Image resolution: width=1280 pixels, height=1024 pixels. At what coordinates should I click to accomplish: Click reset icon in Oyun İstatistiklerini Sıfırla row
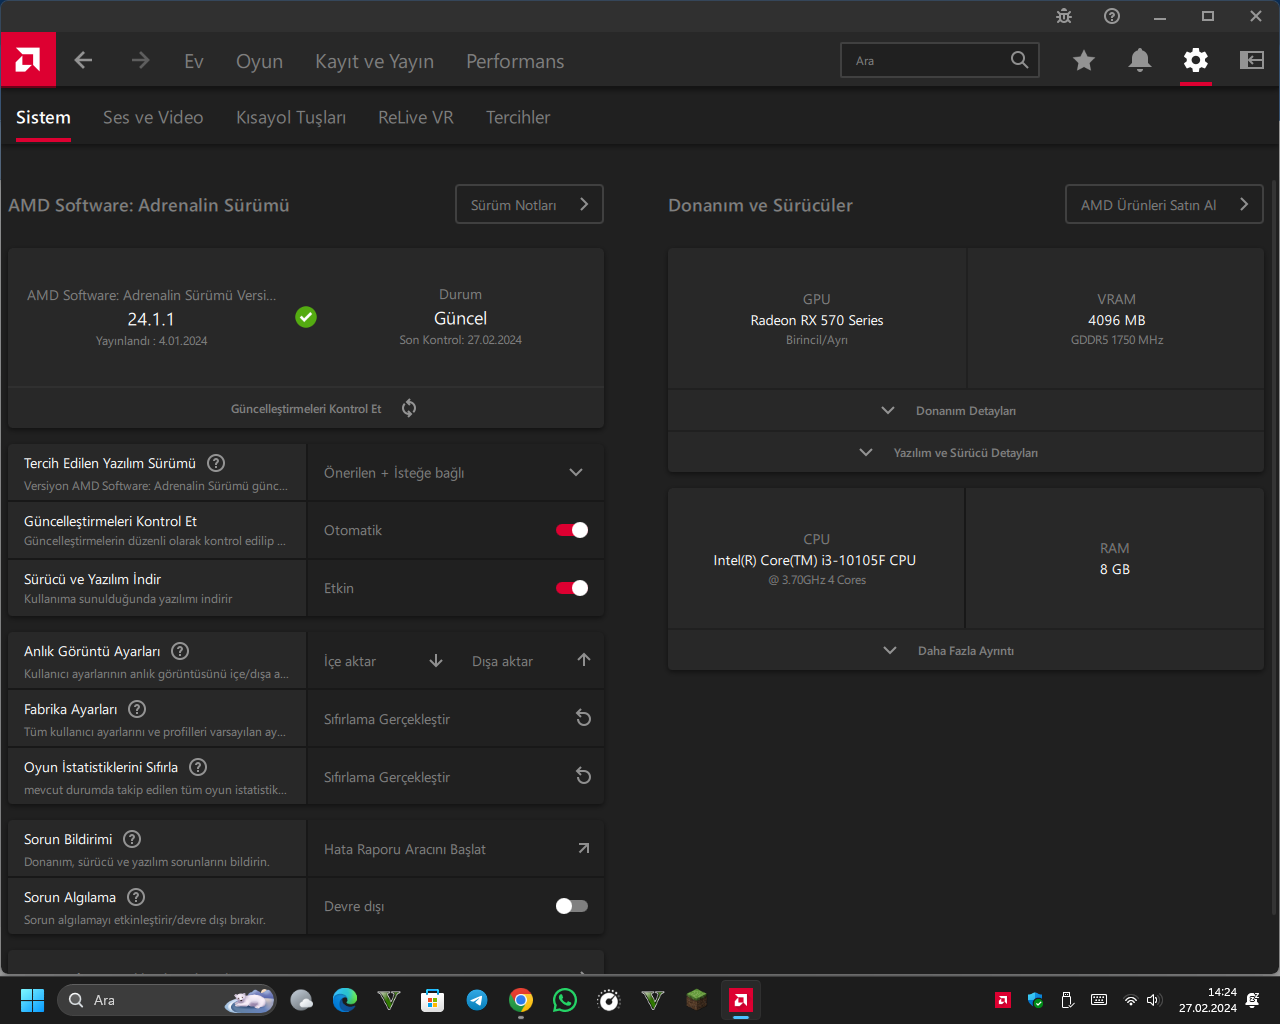point(584,776)
